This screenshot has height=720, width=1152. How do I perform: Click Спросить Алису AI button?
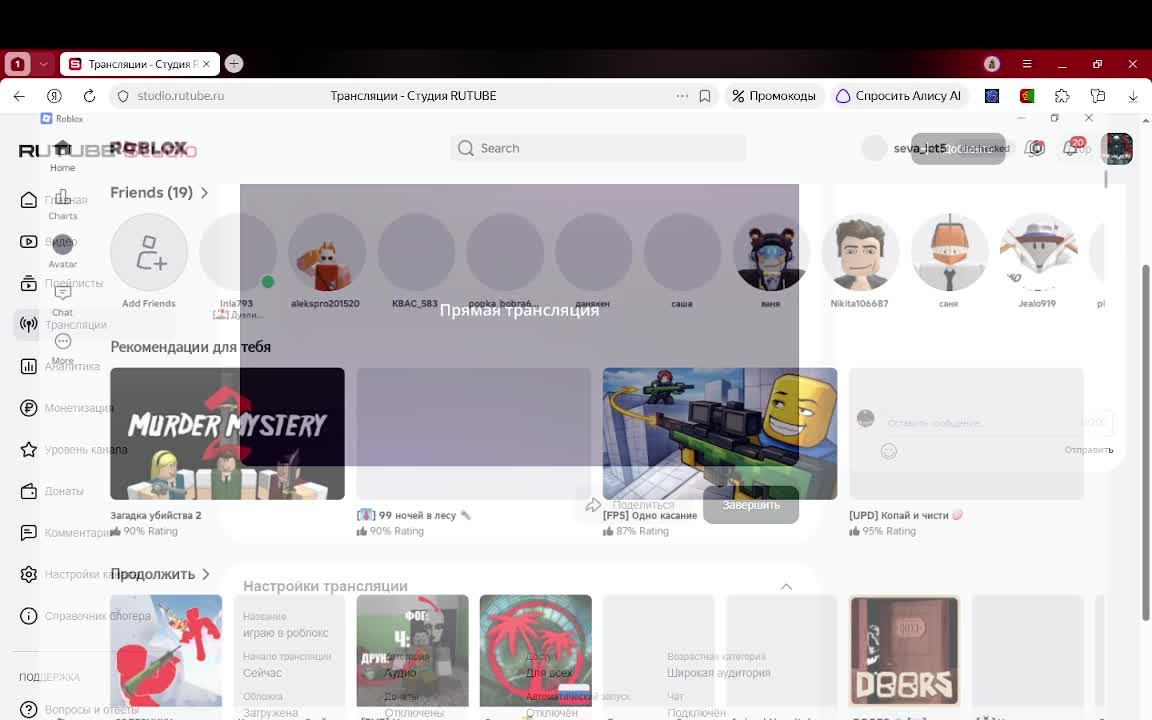point(899,96)
